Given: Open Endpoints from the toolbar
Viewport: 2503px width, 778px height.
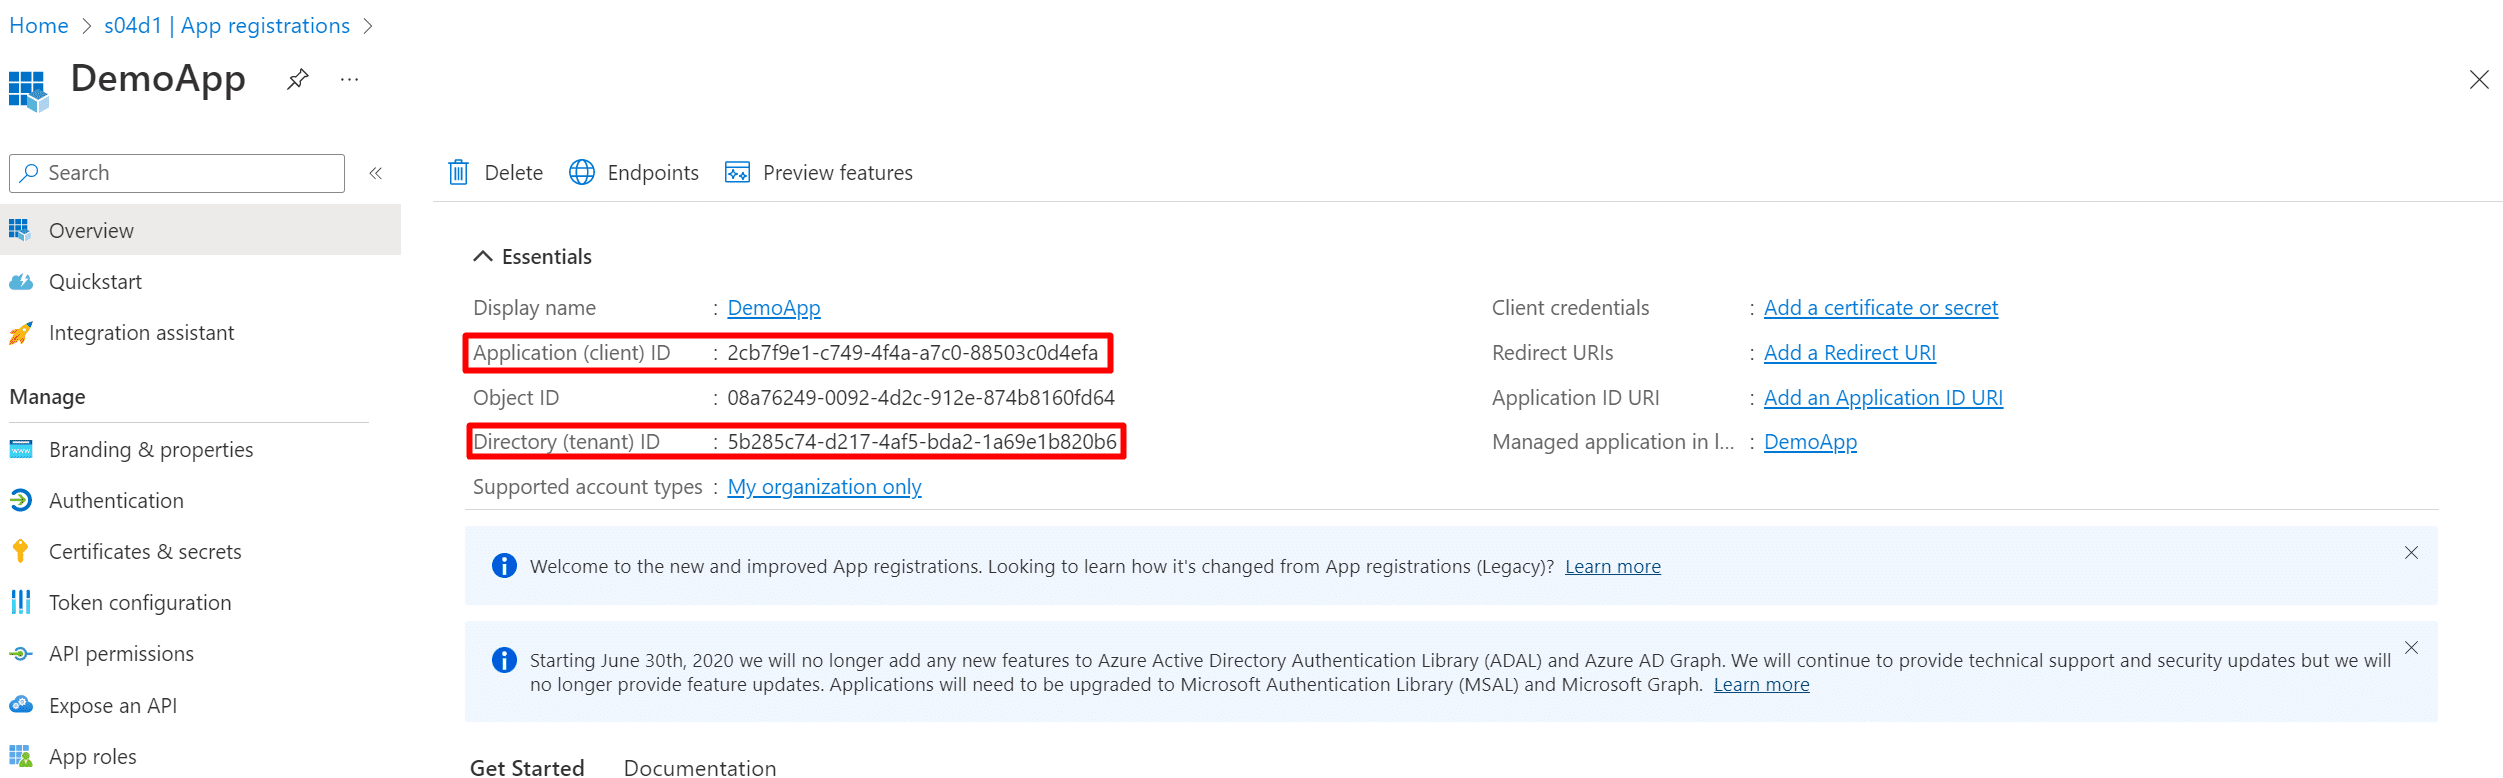Looking at the screenshot, I should (634, 173).
